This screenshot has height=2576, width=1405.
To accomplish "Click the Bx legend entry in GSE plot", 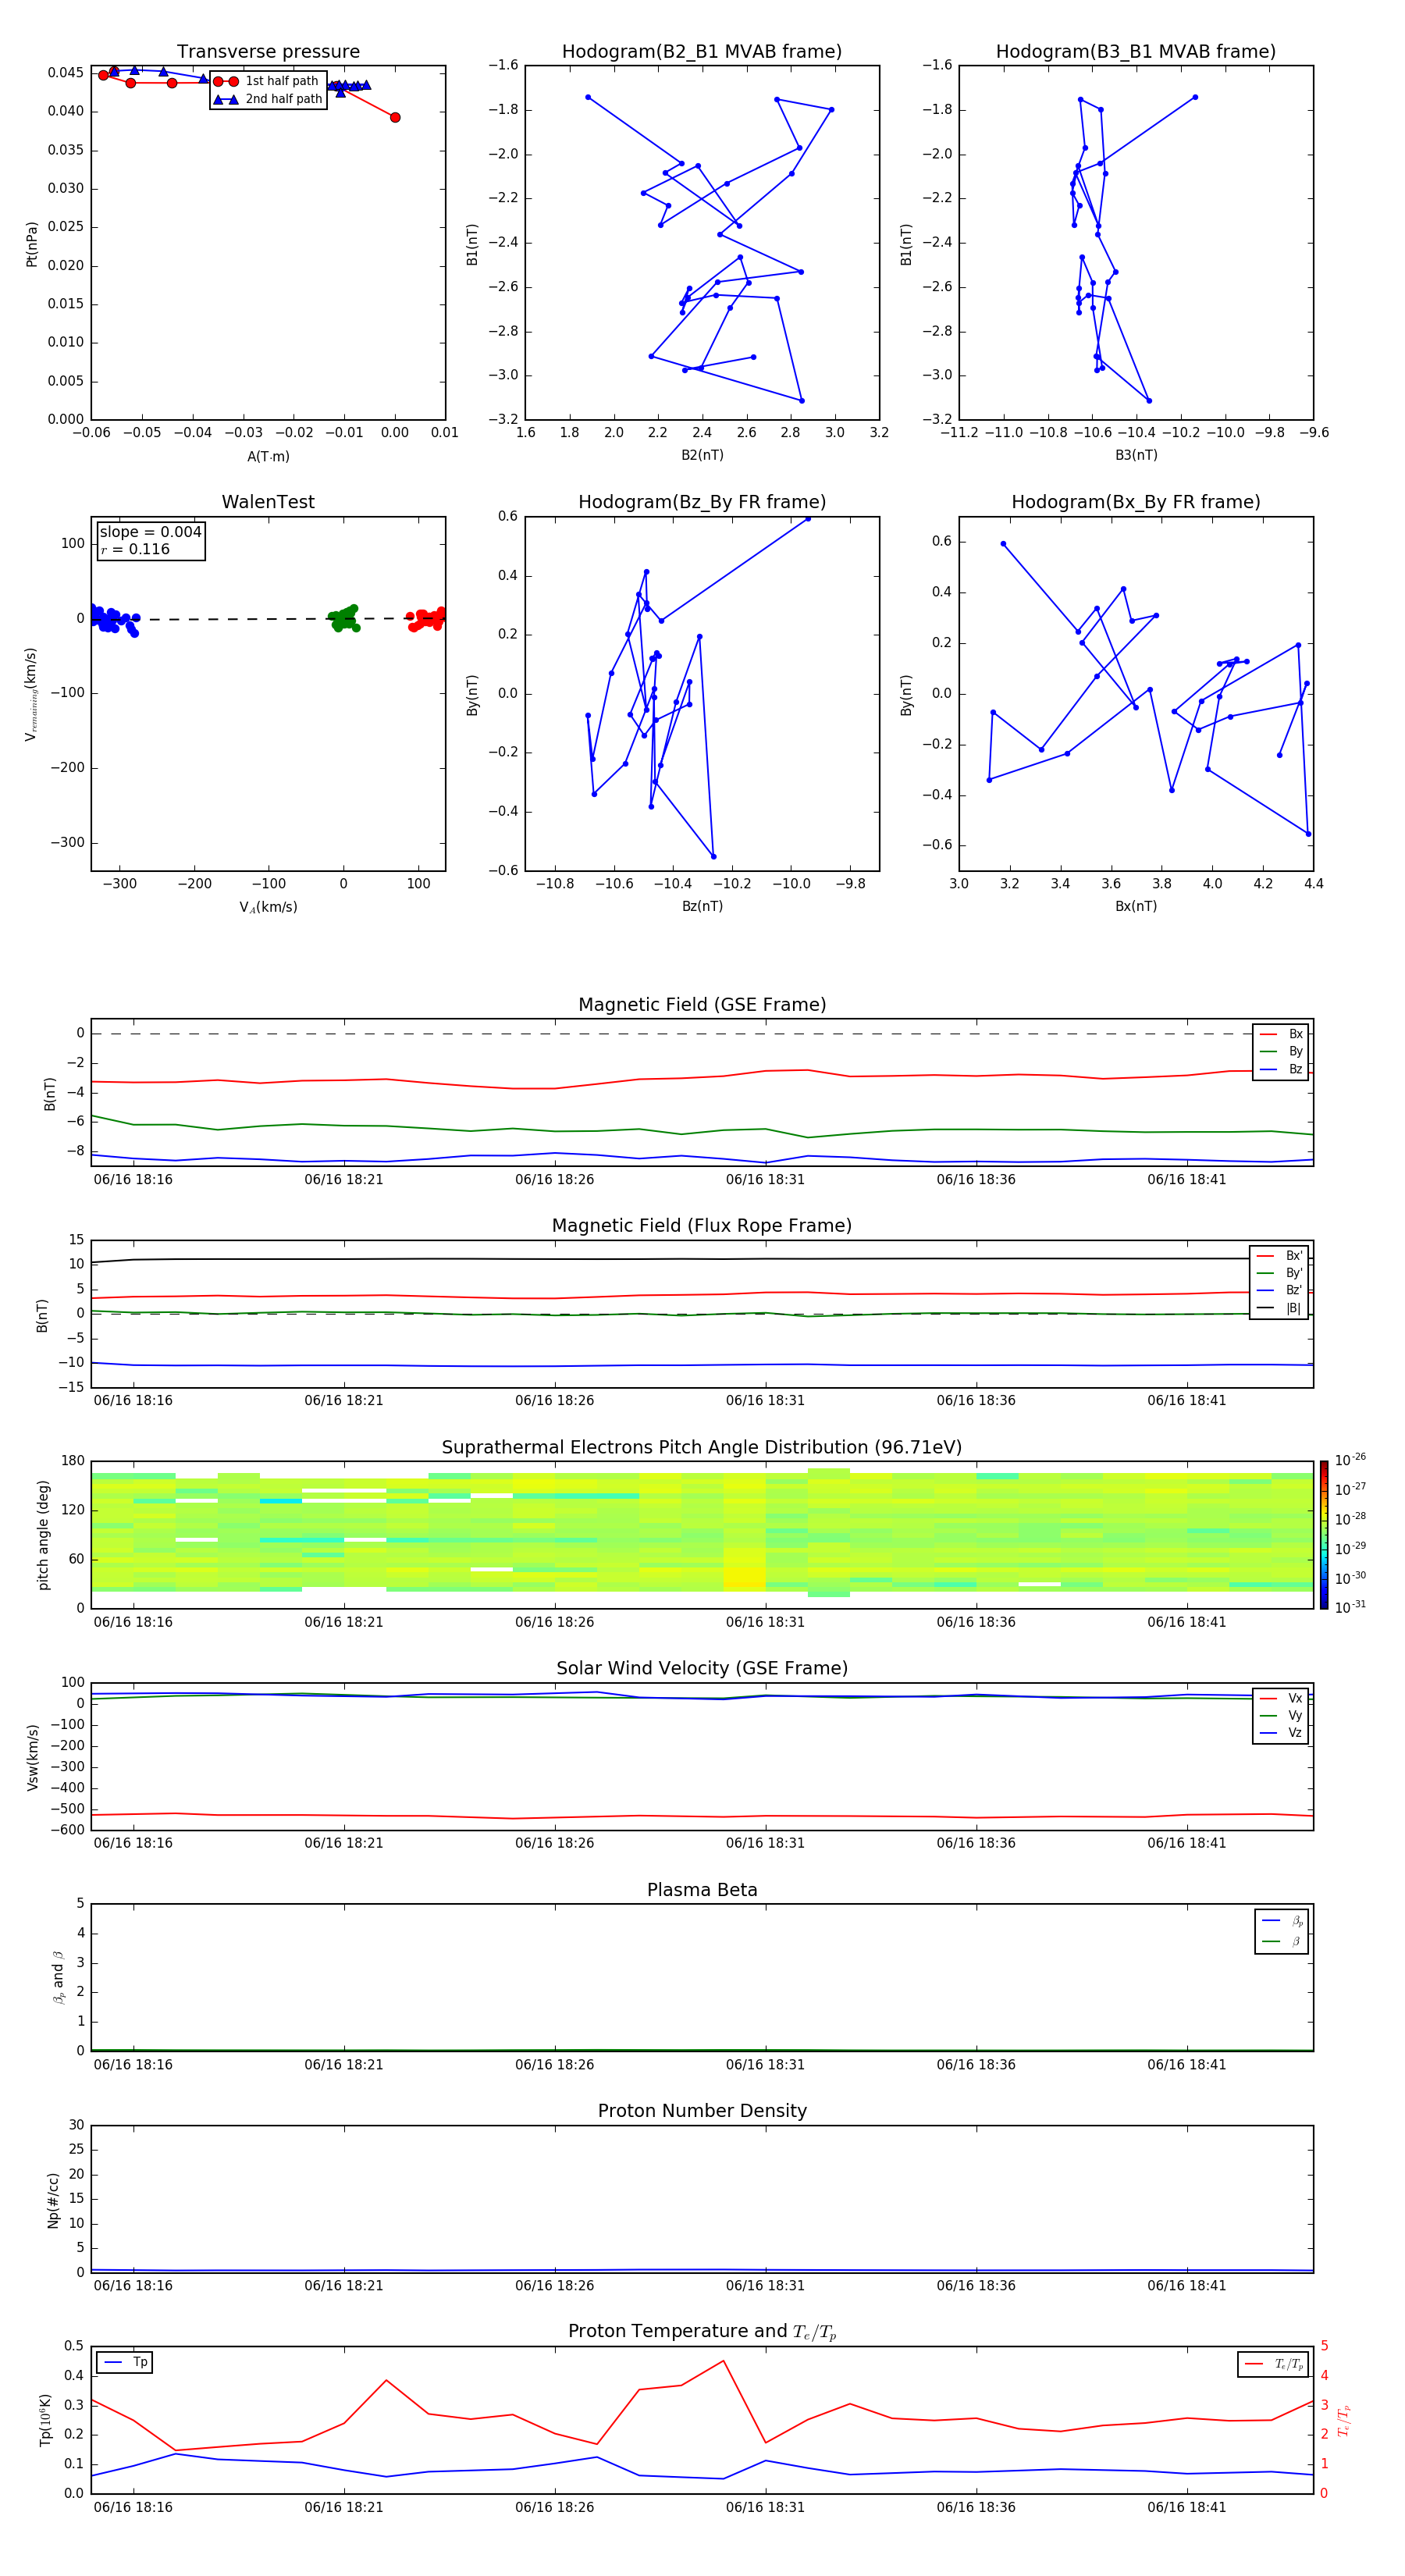I will coord(1281,1034).
